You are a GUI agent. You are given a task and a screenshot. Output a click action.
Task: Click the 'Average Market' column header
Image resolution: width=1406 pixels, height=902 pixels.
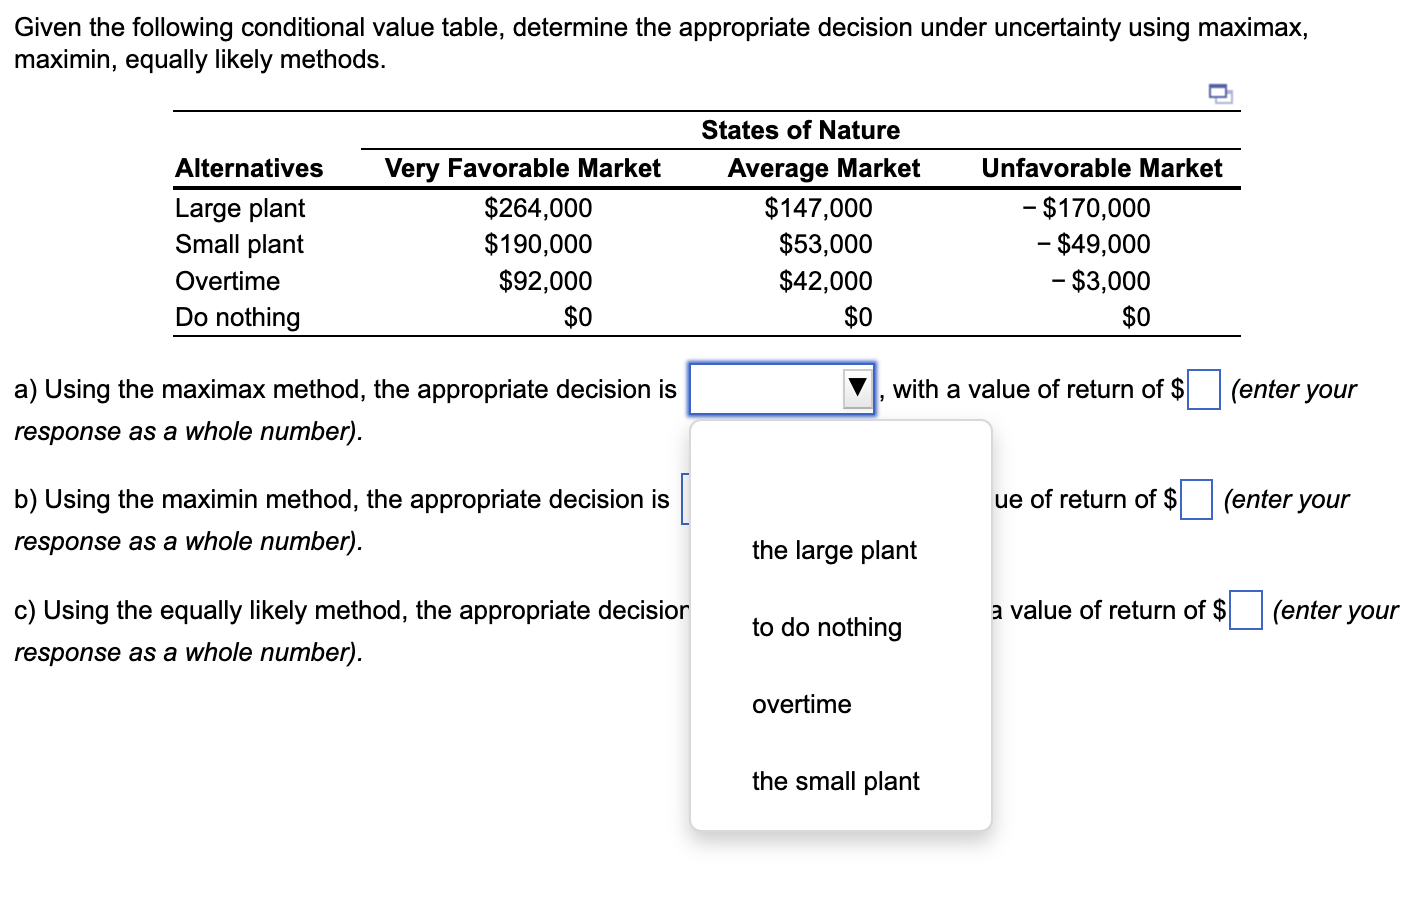823,168
